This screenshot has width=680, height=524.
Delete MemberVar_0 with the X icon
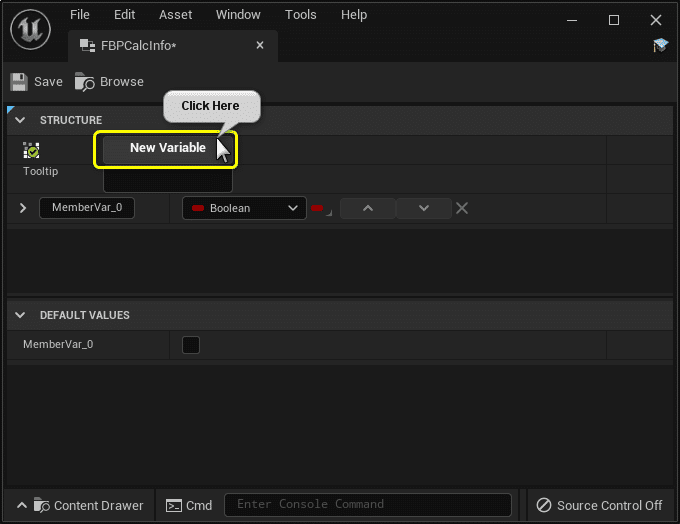[x=462, y=208]
